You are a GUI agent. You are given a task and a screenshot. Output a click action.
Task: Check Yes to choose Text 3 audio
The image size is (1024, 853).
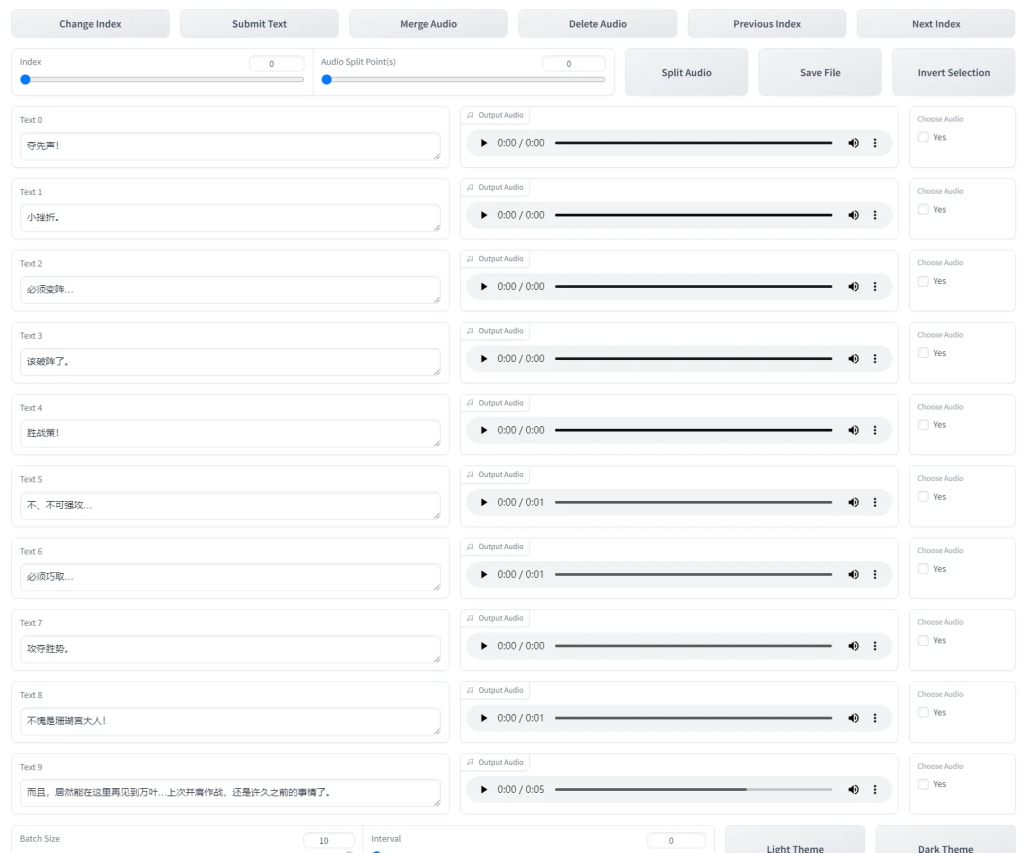point(923,353)
